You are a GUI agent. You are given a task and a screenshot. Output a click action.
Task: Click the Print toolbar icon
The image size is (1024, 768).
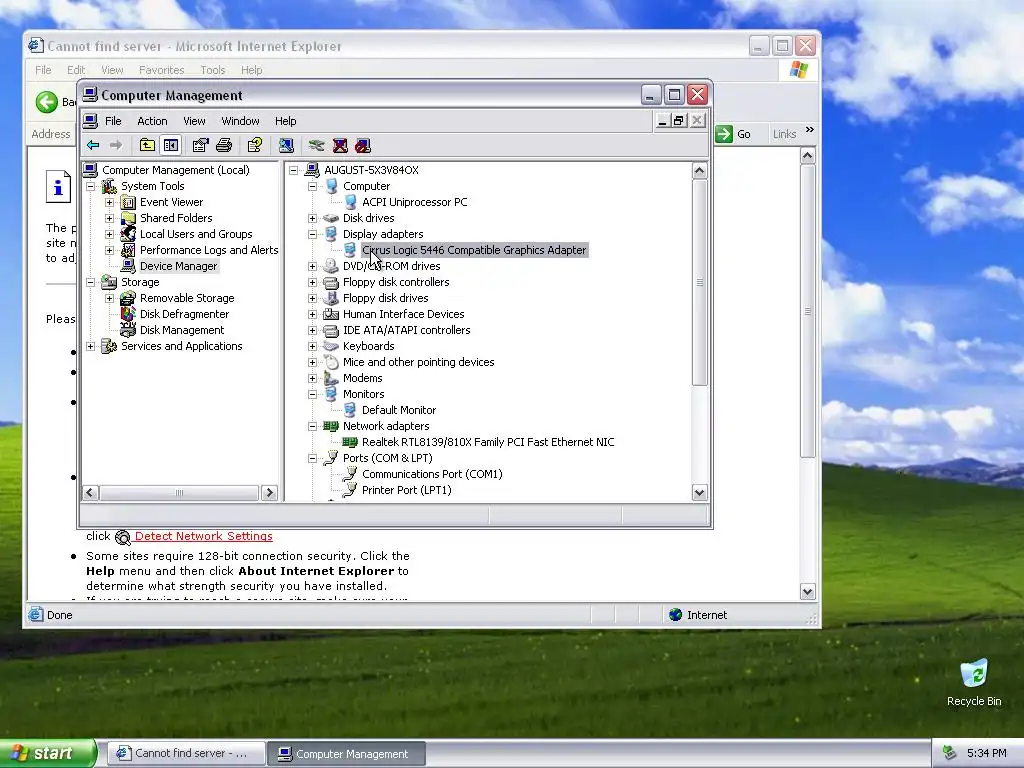click(x=224, y=145)
